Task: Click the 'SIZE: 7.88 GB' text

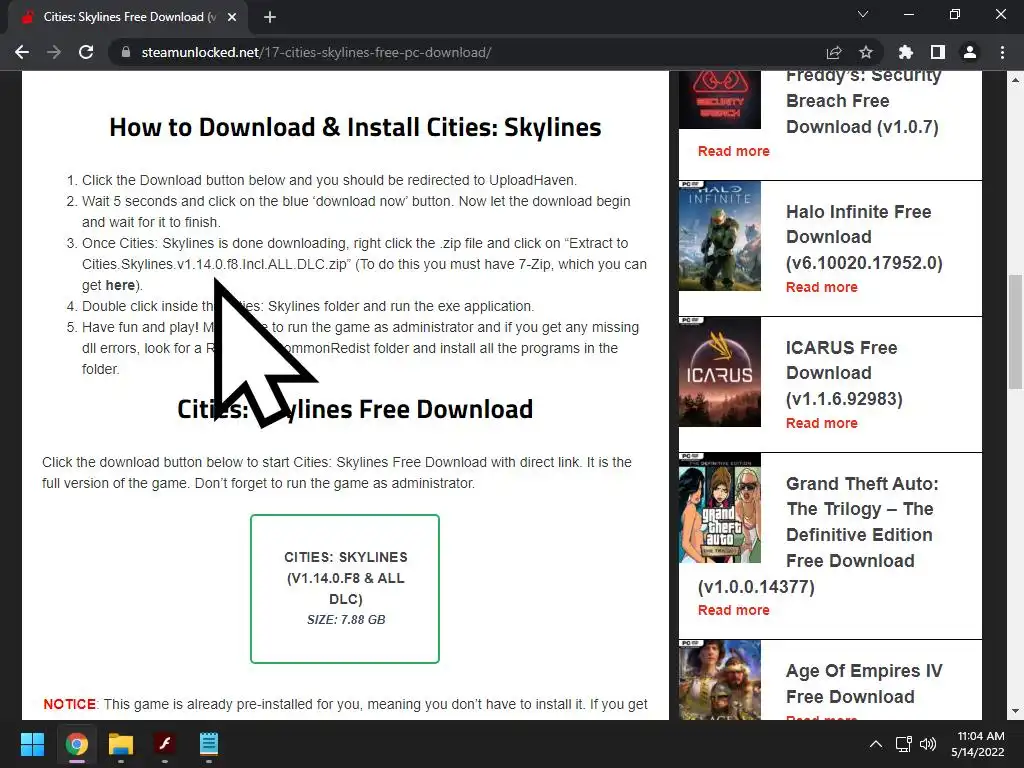Action: pos(346,619)
